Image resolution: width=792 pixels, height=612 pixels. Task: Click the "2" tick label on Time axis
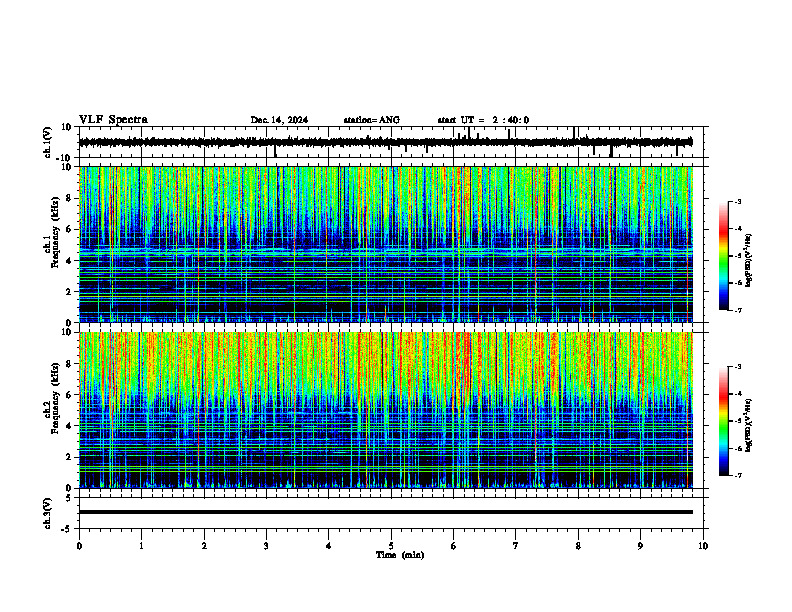point(204,546)
